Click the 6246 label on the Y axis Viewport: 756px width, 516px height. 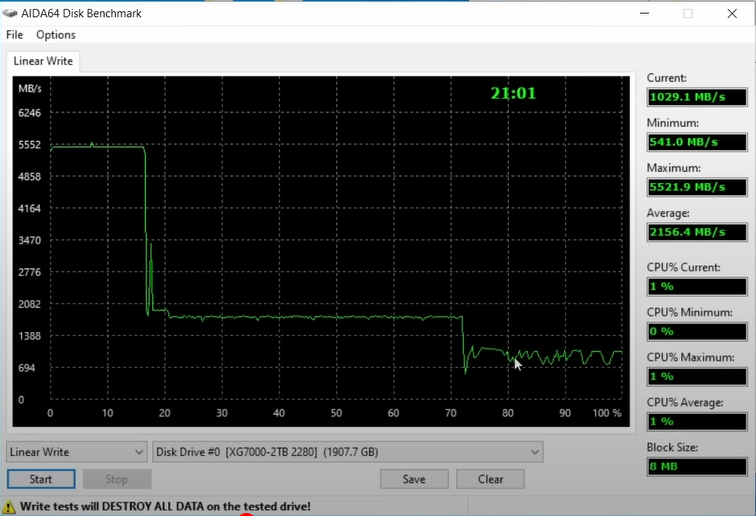point(29,113)
